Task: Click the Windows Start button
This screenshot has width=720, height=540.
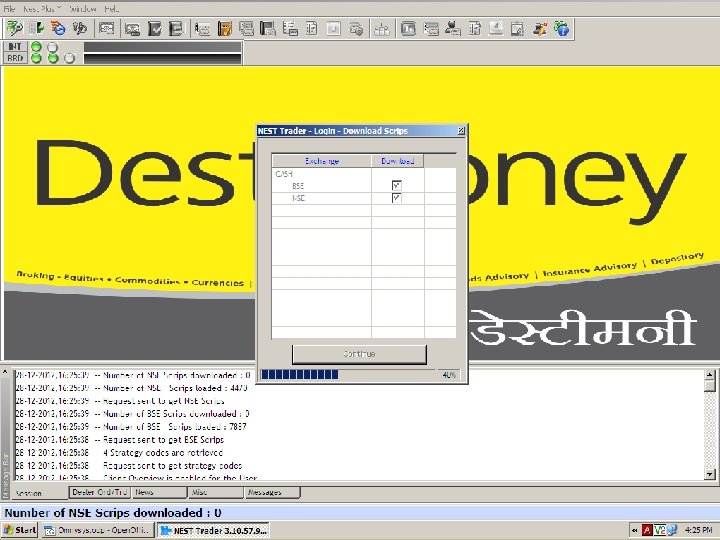Action: pyautogui.click(x=19, y=530)
